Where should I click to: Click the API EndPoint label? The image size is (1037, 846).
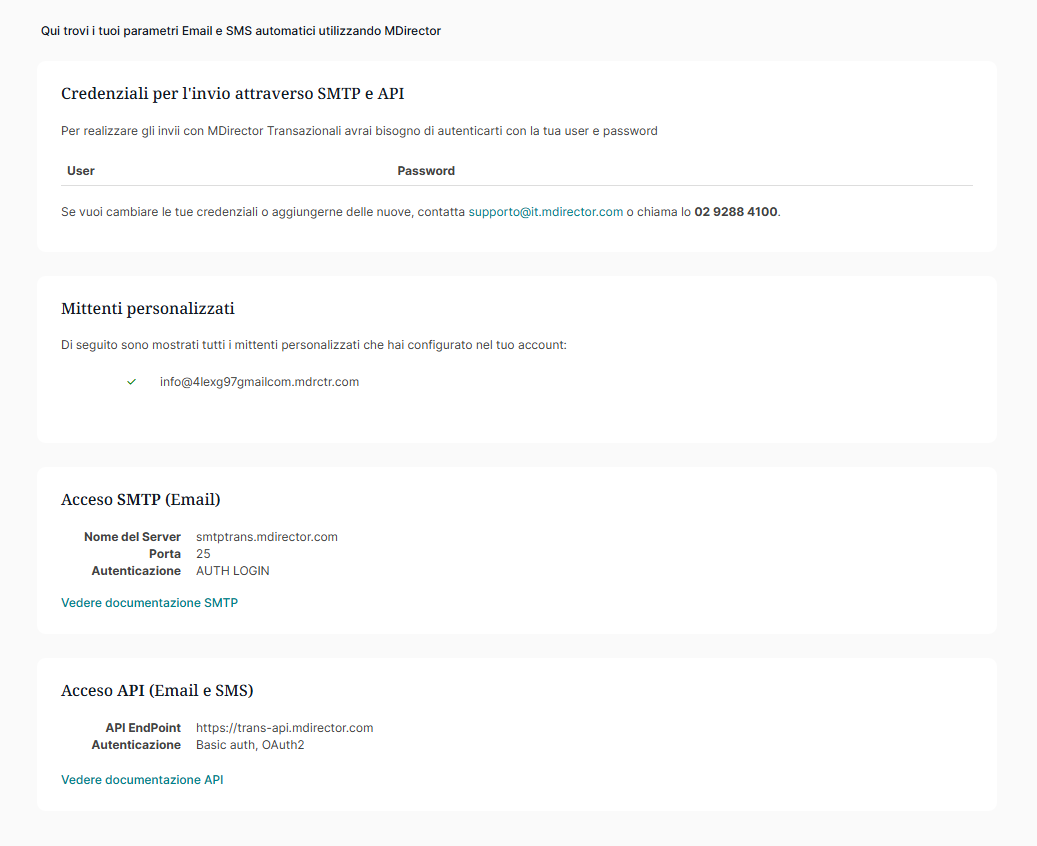point(143,728)
